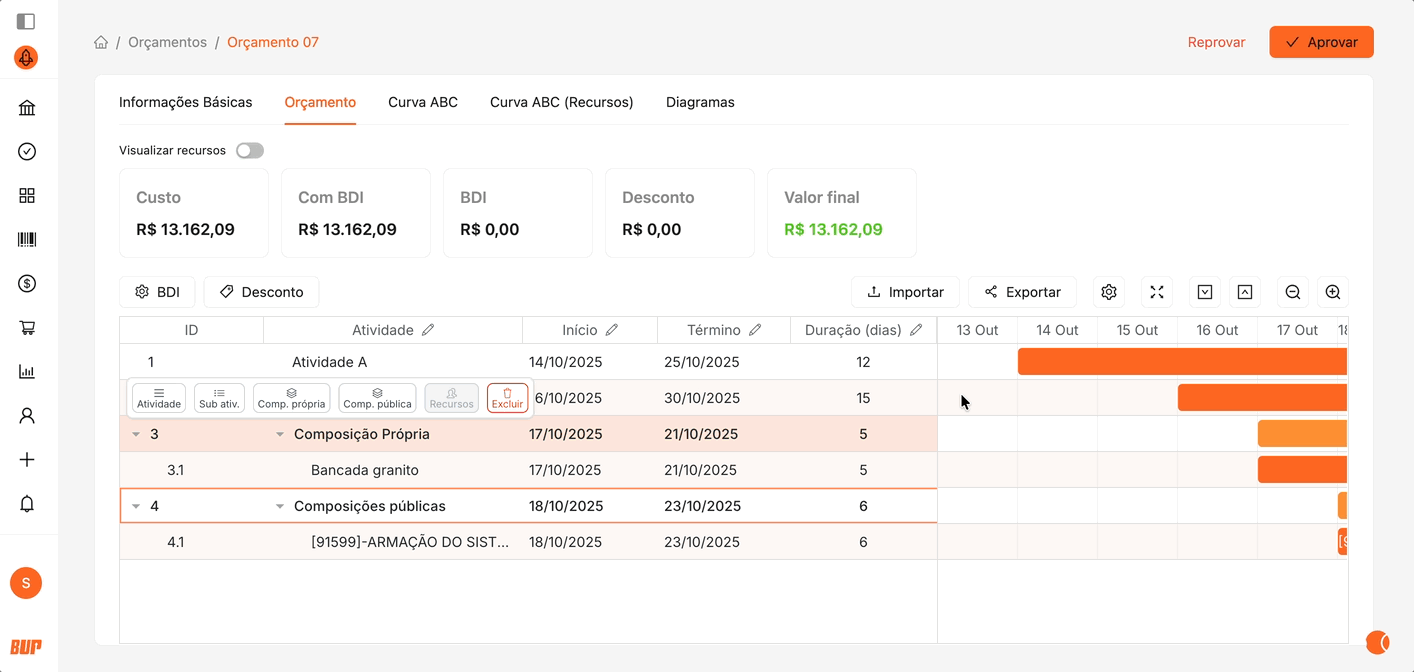The height and width of the screenshot is (672, 1414).
Task: Click pencil icon next to Atividade header
Action: 428,330
